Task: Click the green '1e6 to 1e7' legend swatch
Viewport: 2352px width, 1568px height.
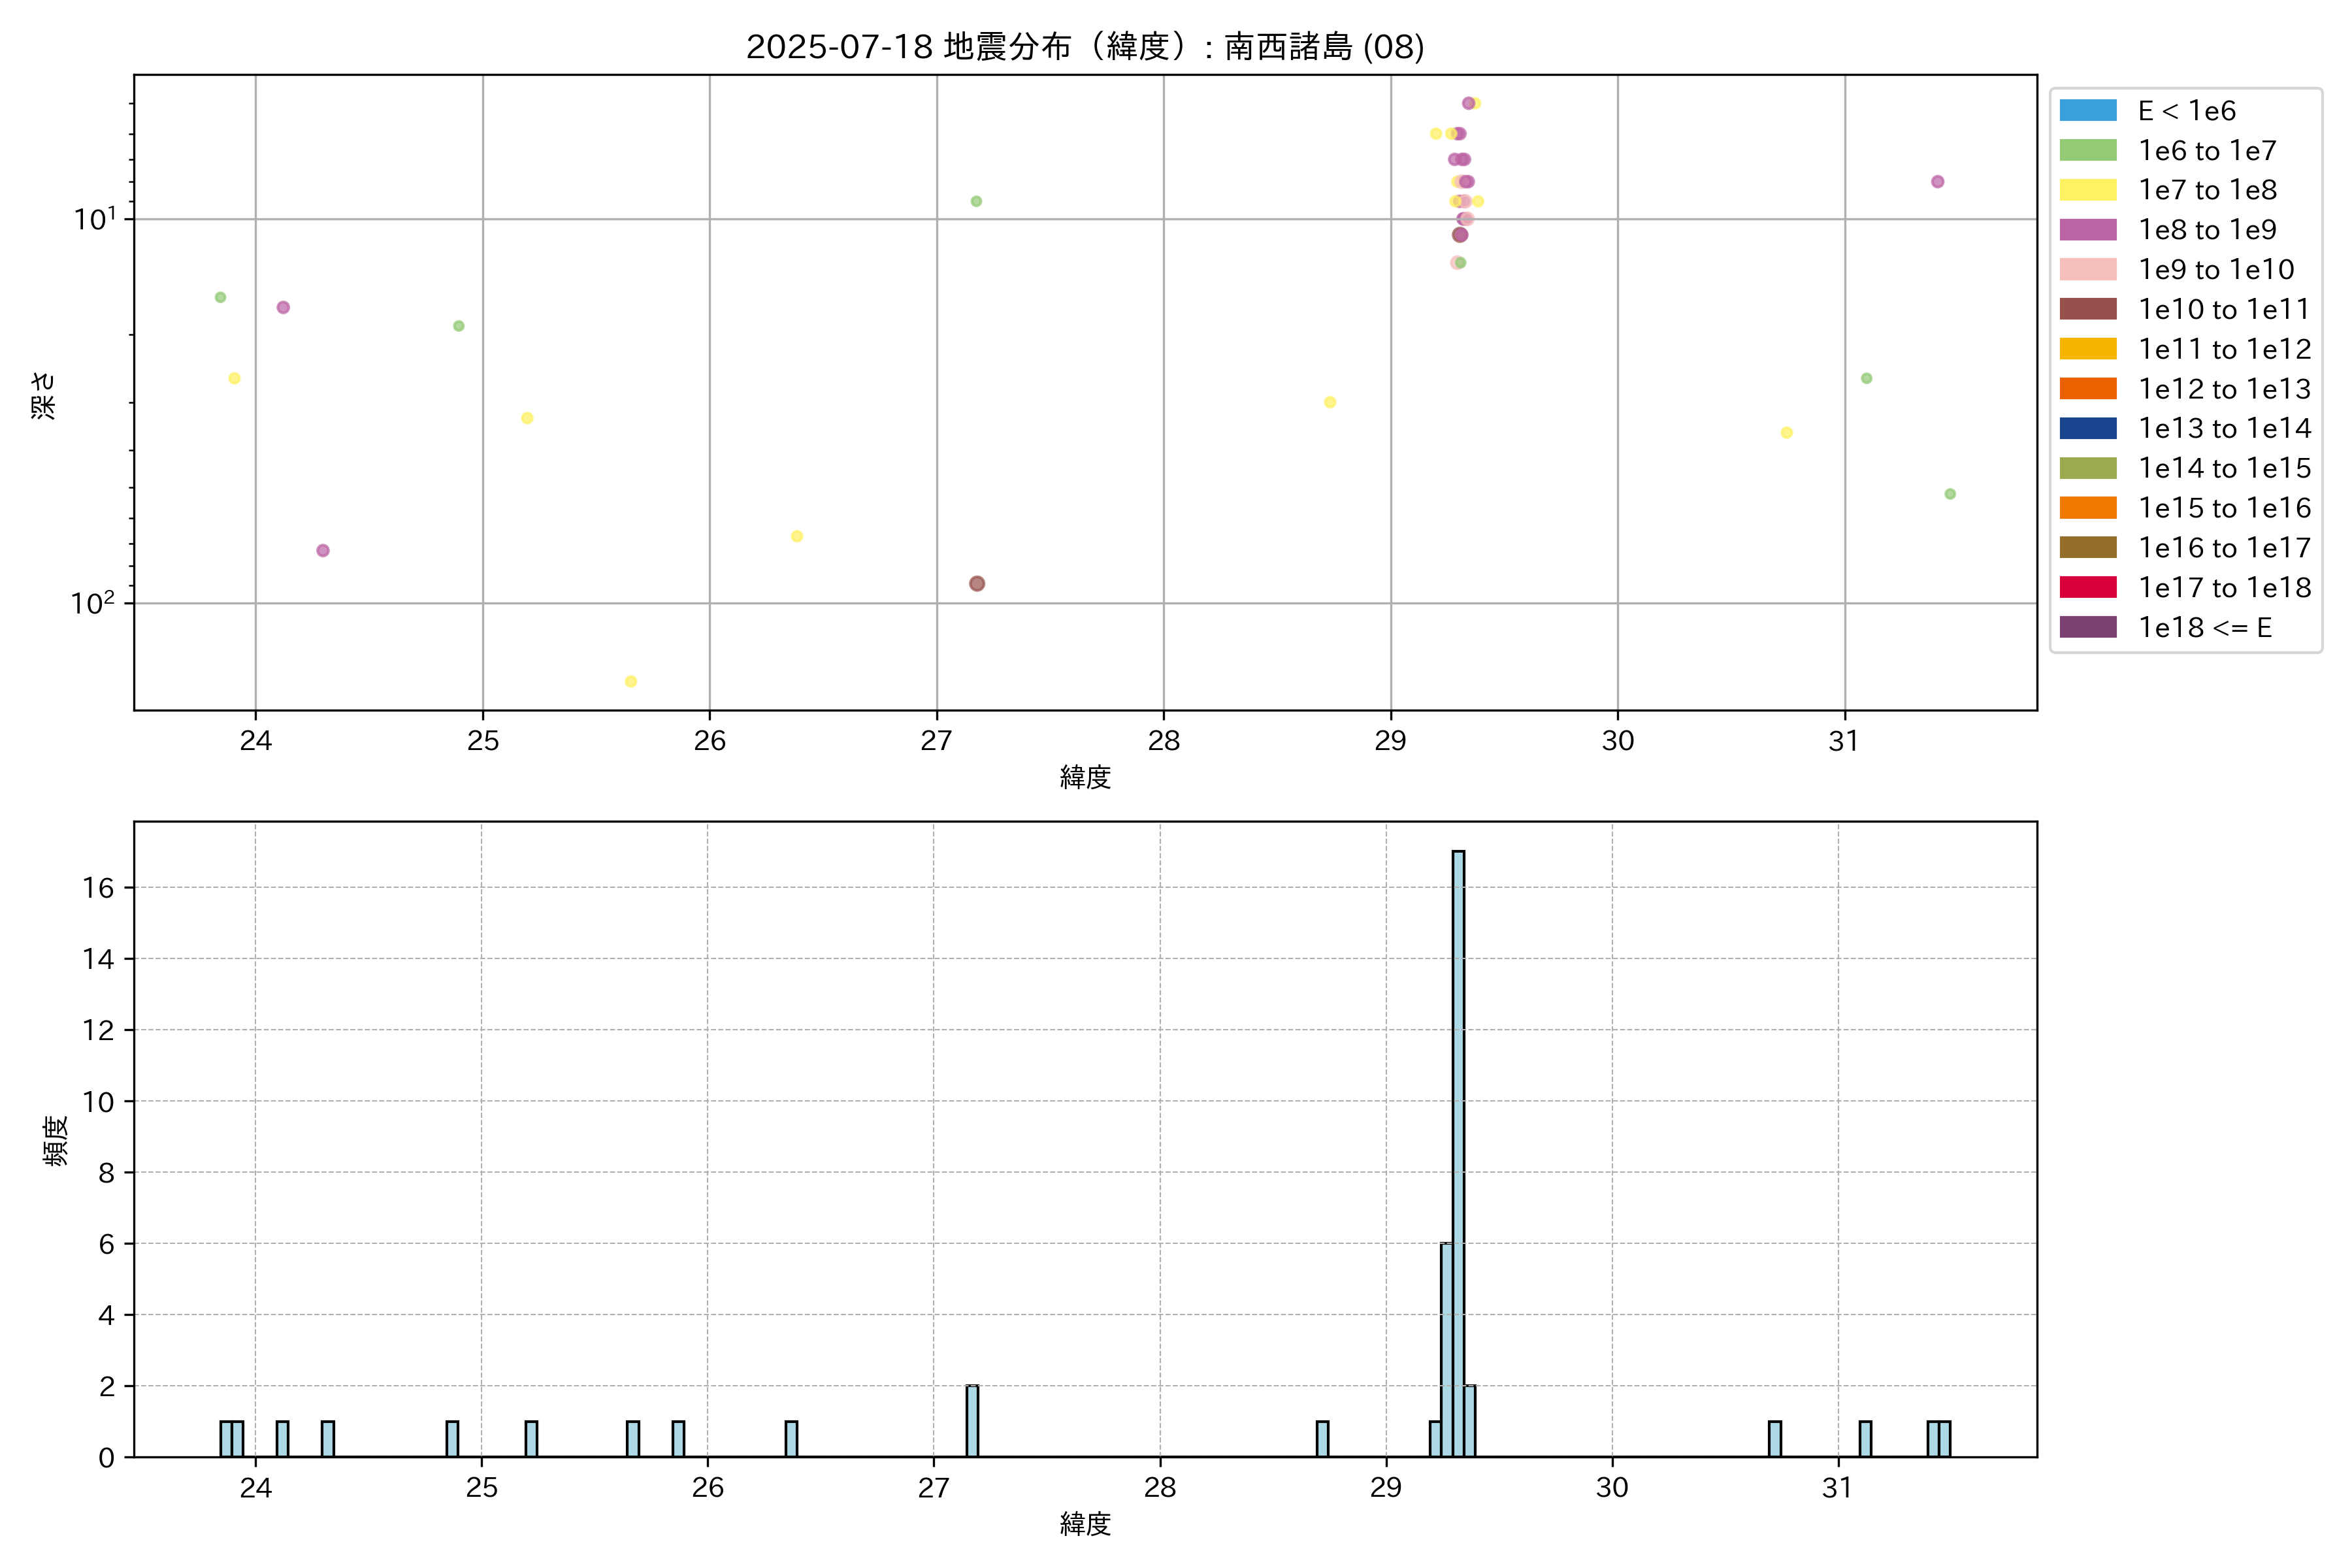Action: point(2087,151)
